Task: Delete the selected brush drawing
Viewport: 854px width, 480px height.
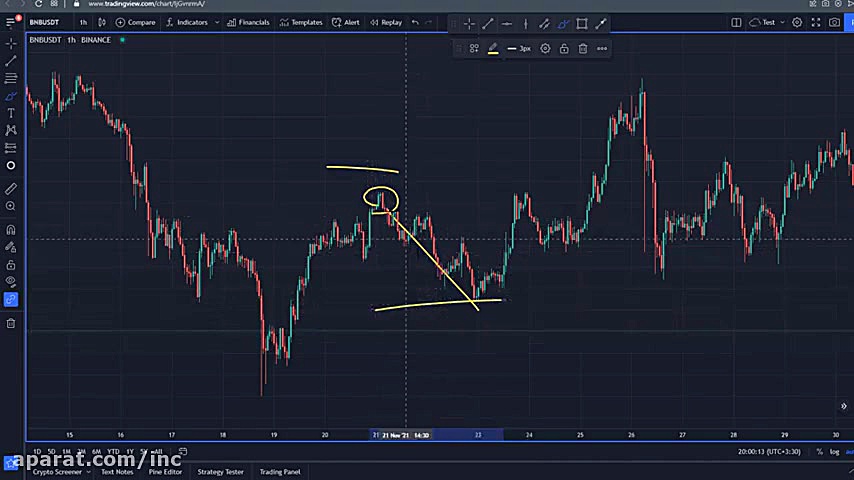Action: click(583, 48)
